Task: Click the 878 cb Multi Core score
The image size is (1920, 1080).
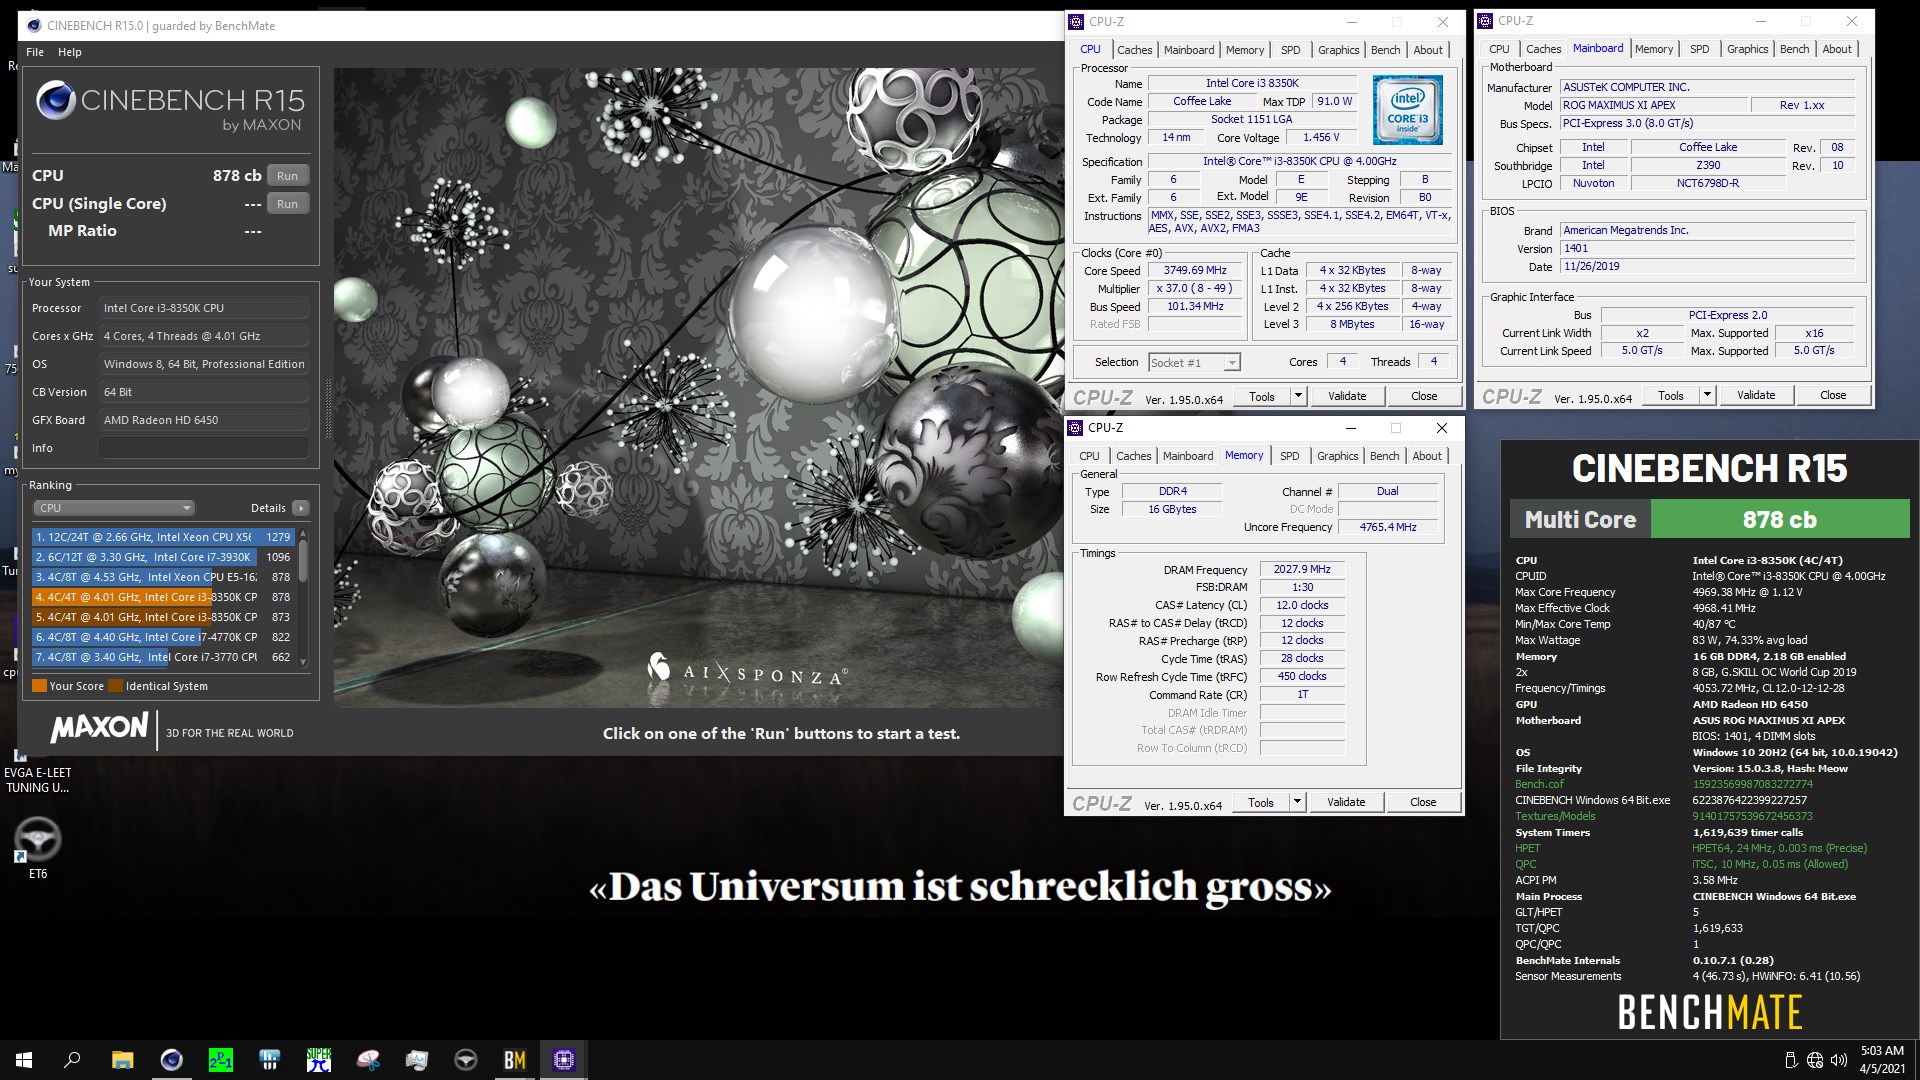Action: [1779, 520]
